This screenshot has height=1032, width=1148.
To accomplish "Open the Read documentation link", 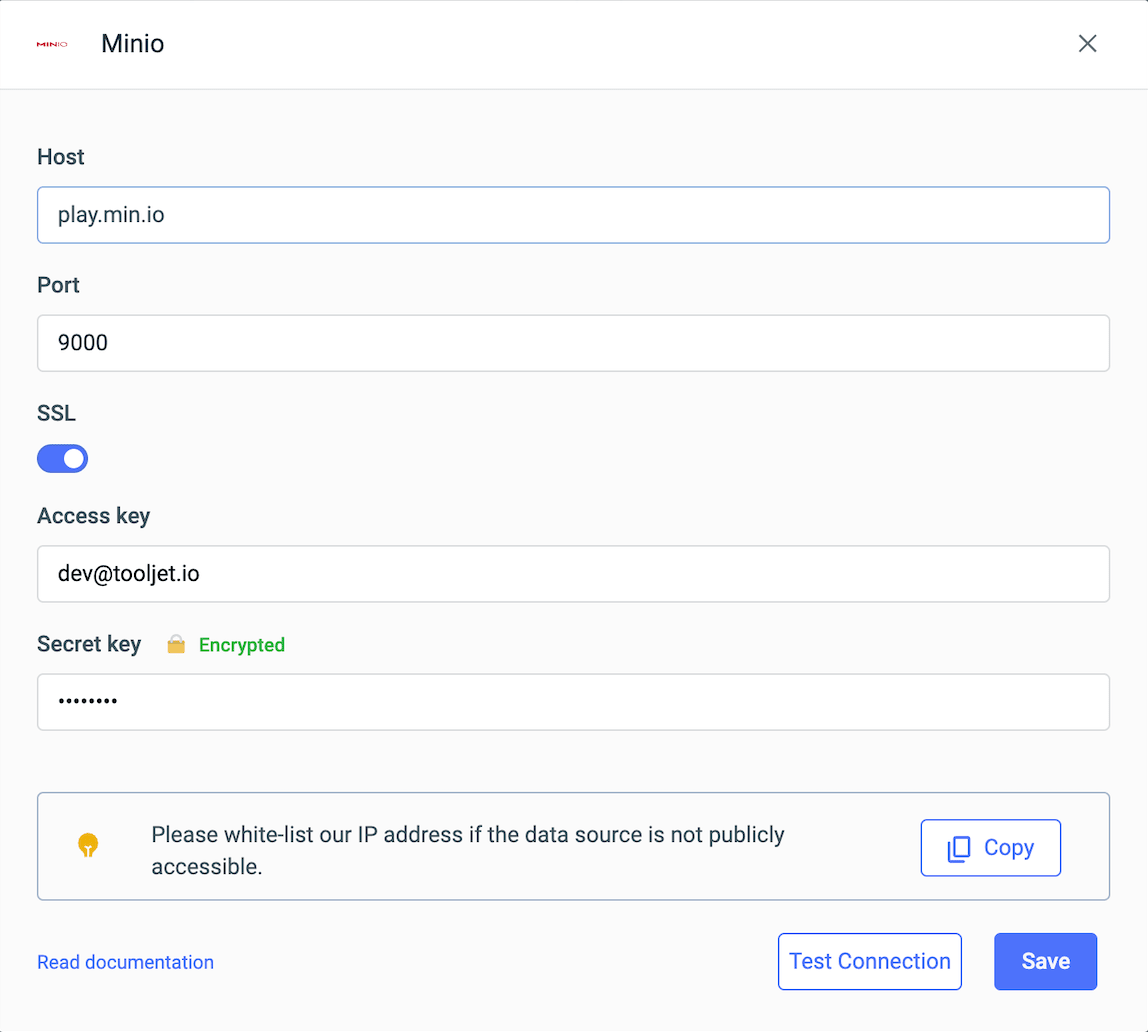I will pyautogui.click(x=125, y=962).
